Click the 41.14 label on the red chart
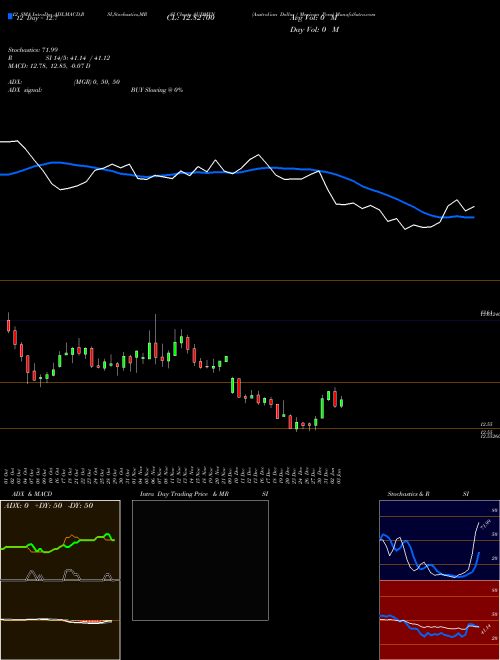The image size is (500, 660). (x=485, y=630)
